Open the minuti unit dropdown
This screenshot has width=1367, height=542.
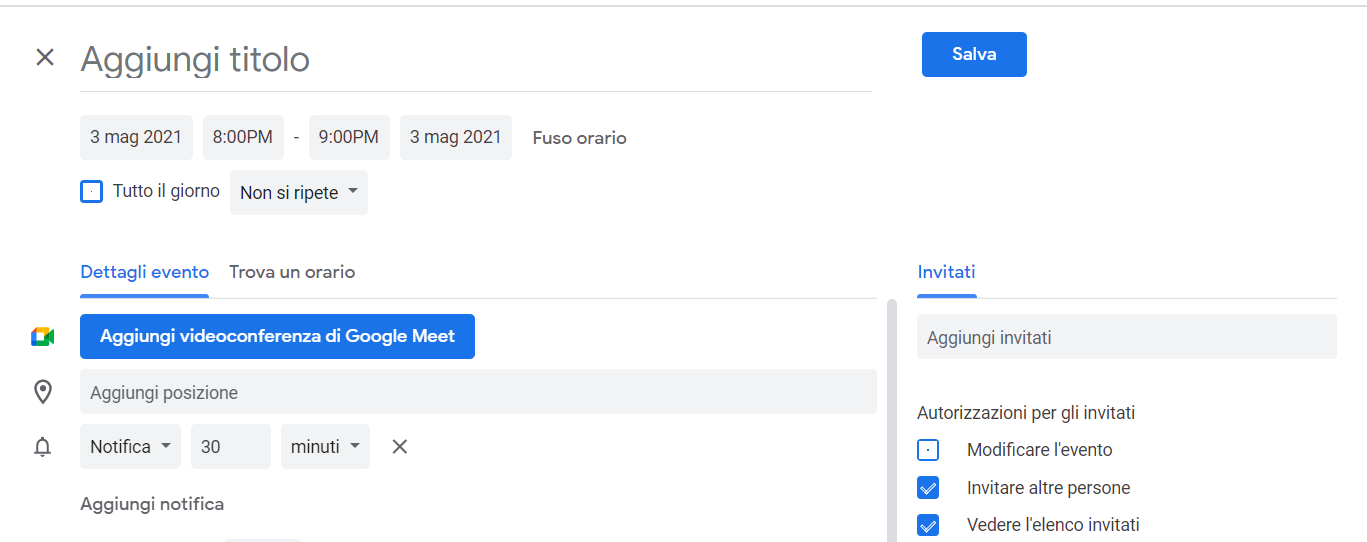[x=325, y=447]
